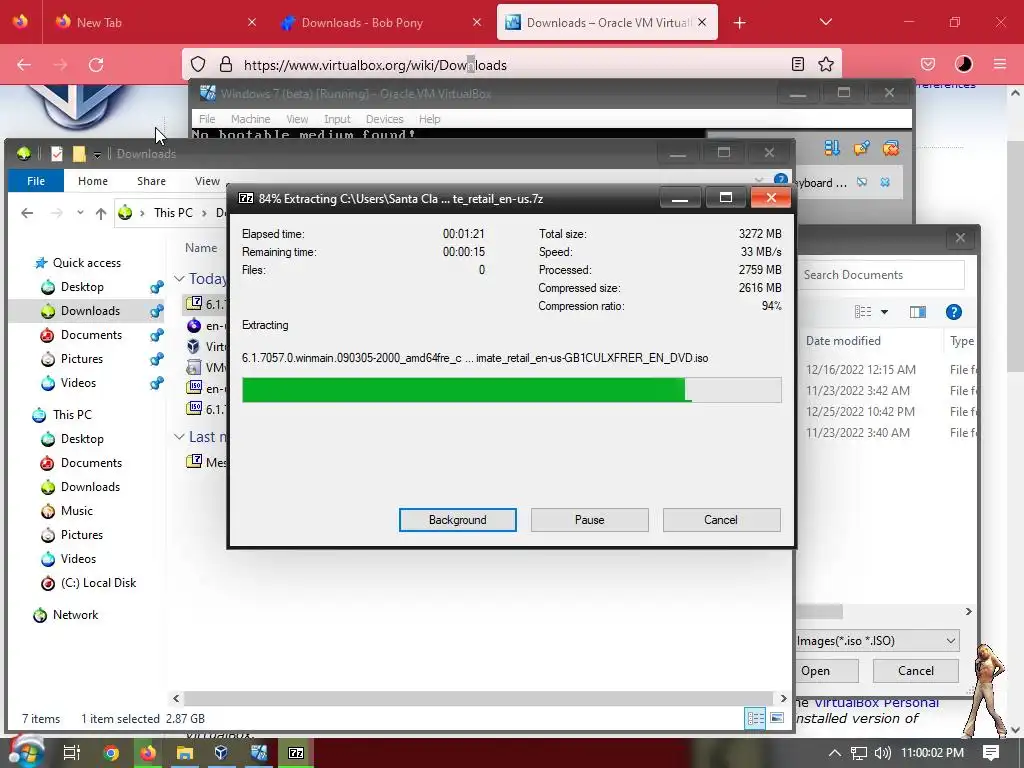Open a new Firefox tab with plus button
This screenshot has width=1024, height=768.
coord(739,23)
